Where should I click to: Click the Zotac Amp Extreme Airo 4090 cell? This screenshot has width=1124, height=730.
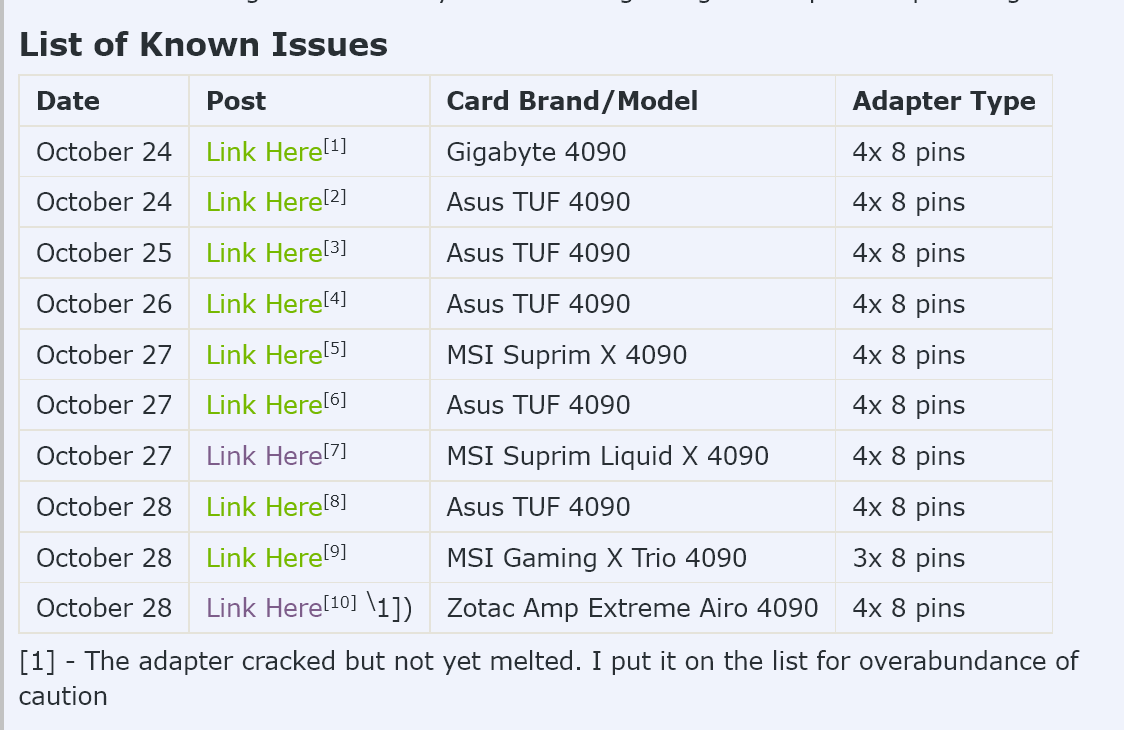[x=632, y=609]
